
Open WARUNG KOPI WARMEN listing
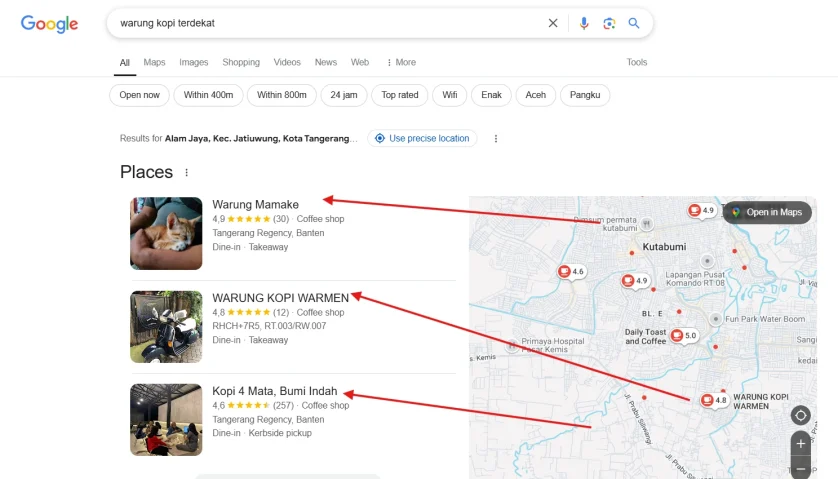pos(281,298)
